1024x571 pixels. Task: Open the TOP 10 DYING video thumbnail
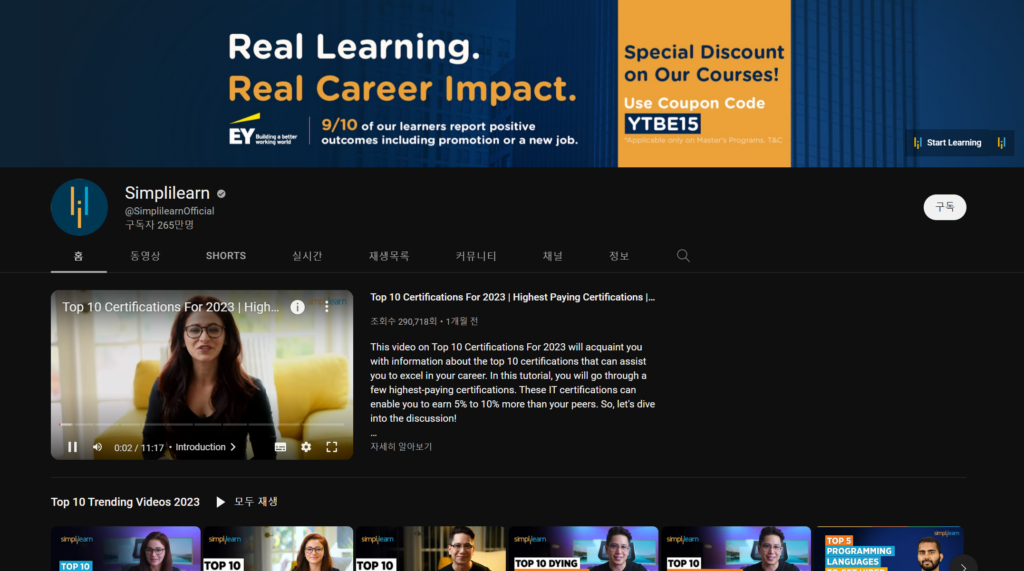point(583,549)
